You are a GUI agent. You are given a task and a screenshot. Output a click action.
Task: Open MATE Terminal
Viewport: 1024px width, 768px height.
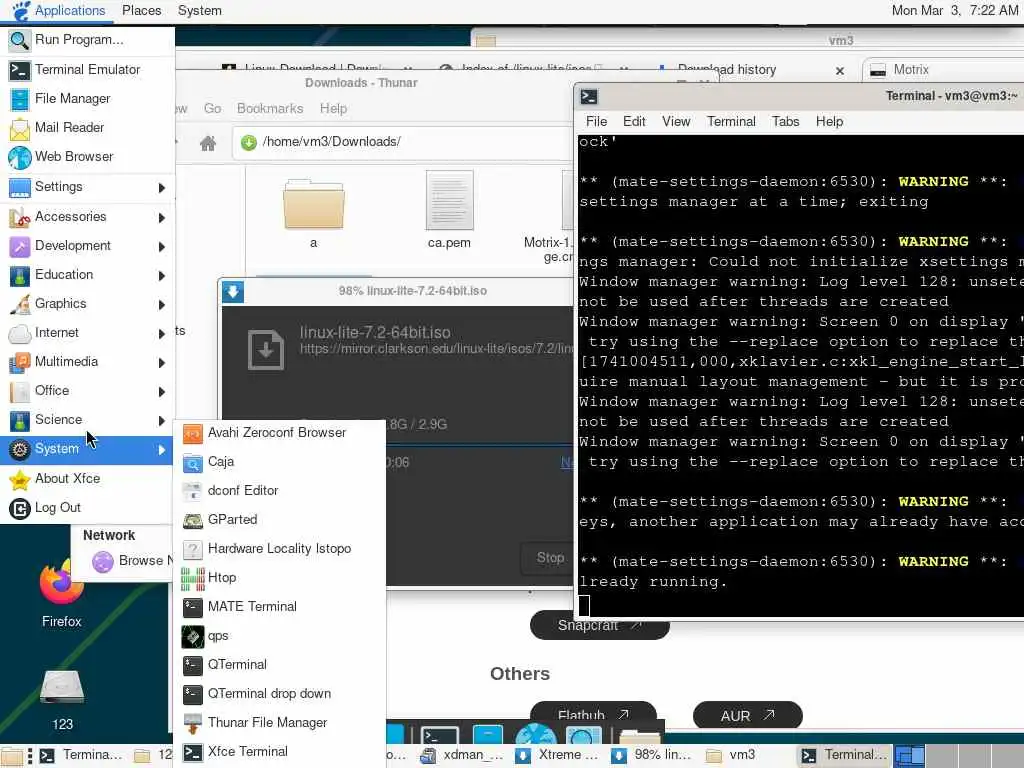point(280,607)
